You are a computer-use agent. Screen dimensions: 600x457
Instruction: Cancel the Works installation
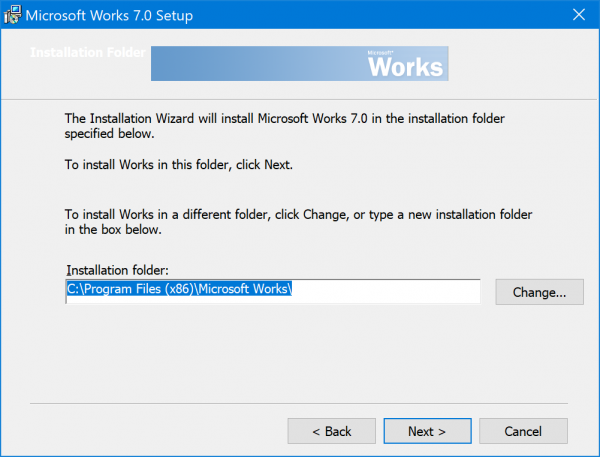523,431
